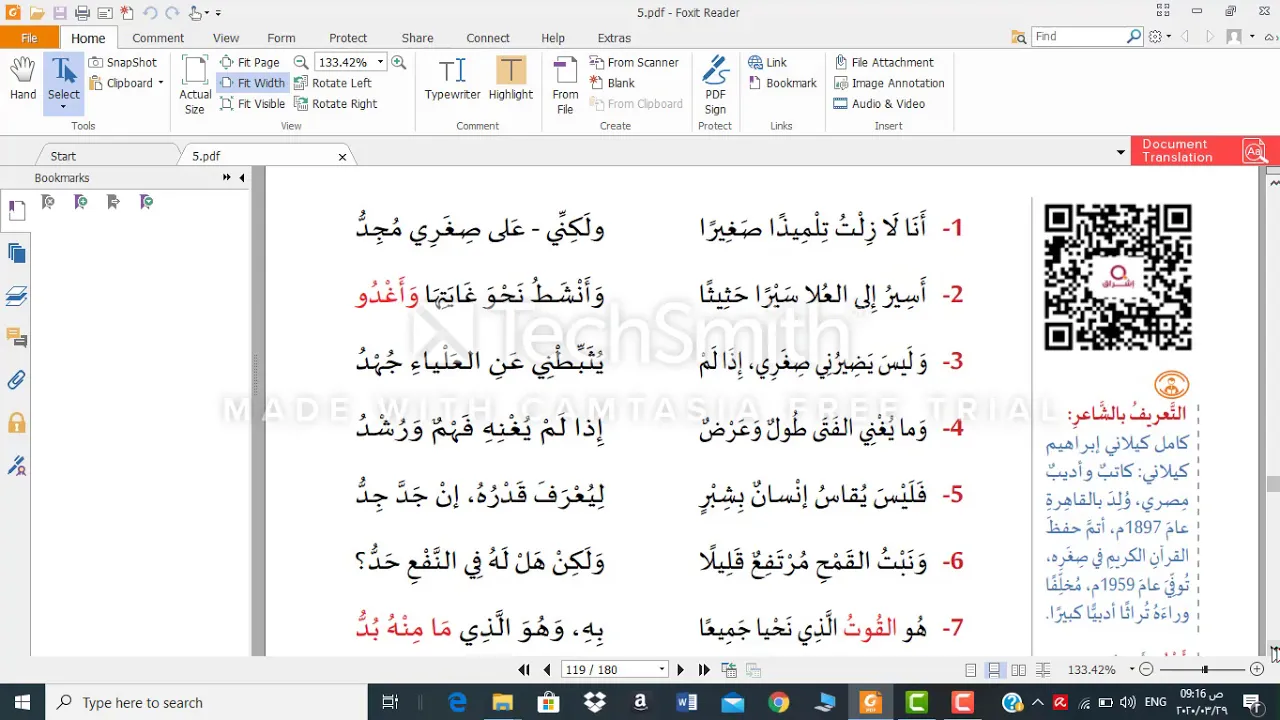Click the zoom slider in status bar
This screenshot has width=1280, height=720.
point(1204,669)
